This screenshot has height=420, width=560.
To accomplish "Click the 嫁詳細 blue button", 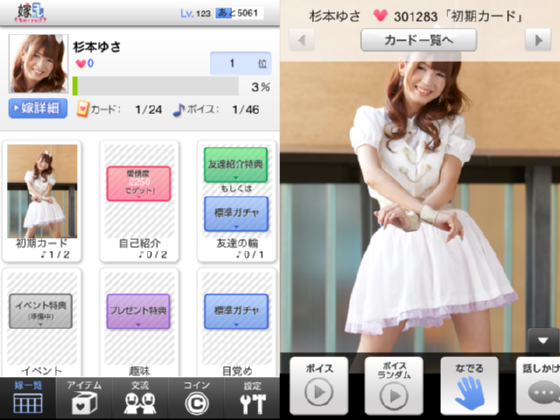I will pos(38,108).
